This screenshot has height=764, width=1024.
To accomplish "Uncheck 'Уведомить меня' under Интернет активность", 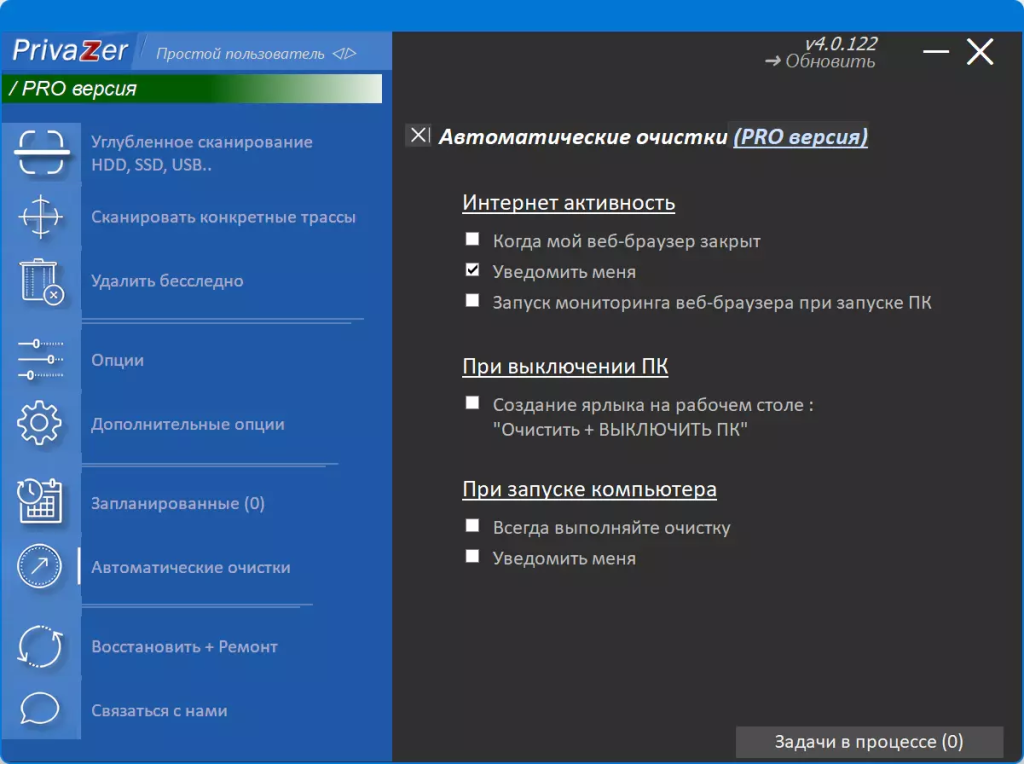I will (472, 270).
